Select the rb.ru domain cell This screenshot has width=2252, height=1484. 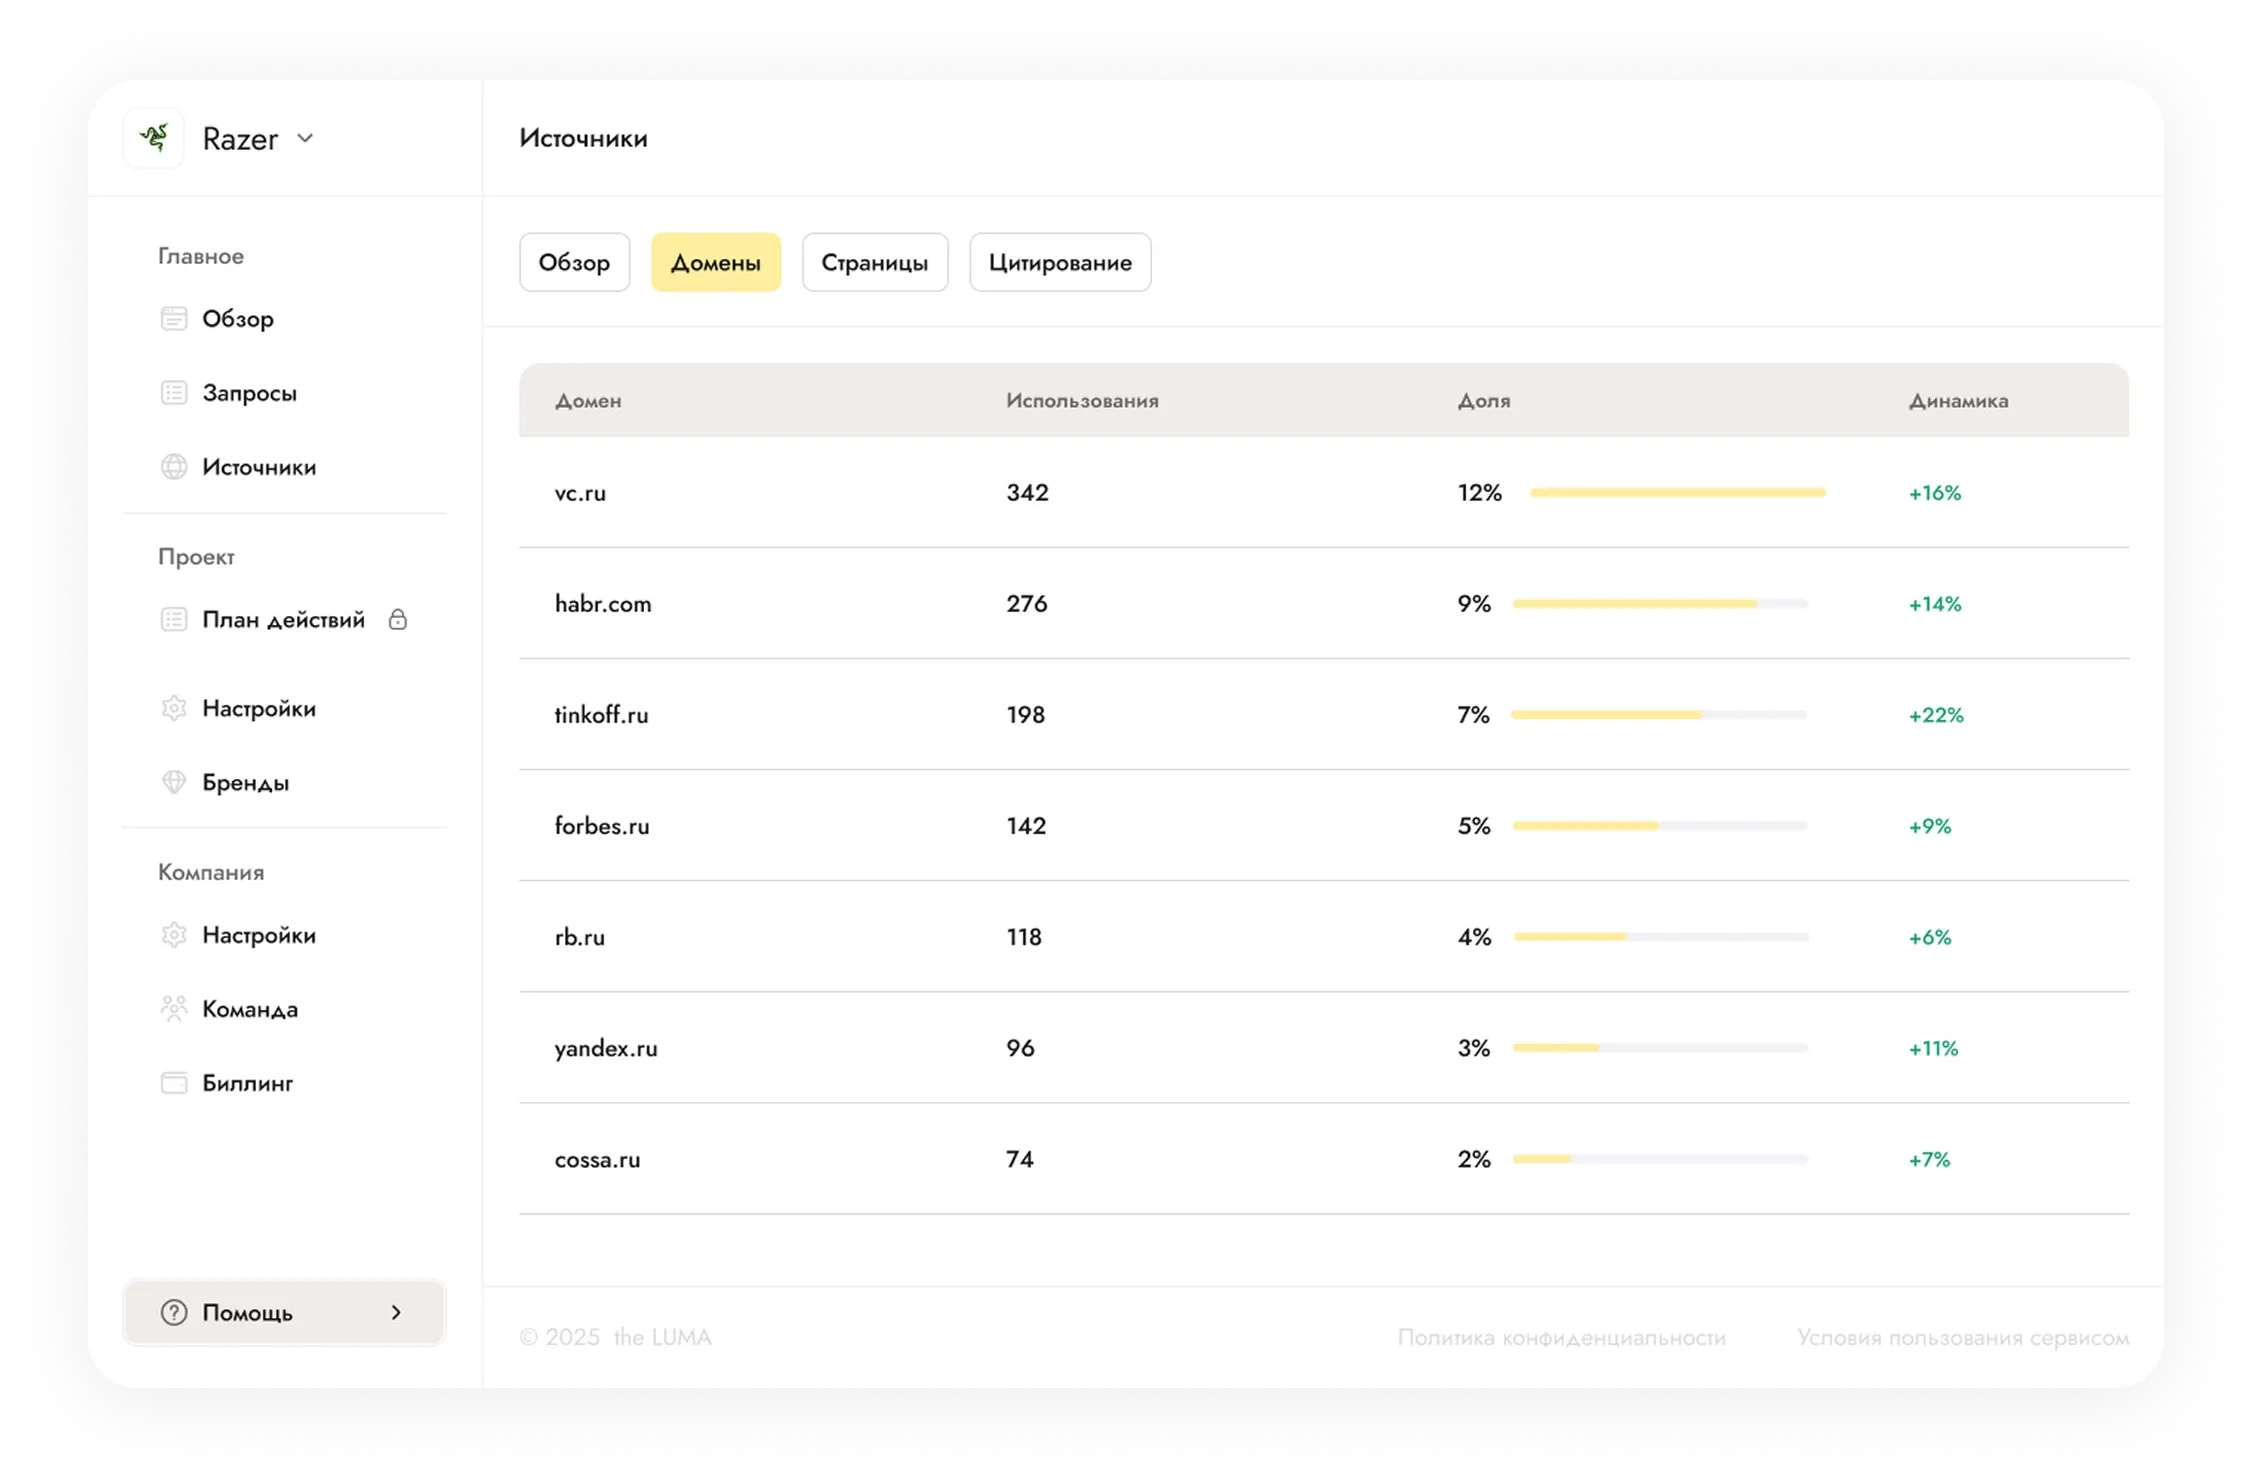(580, 936)
